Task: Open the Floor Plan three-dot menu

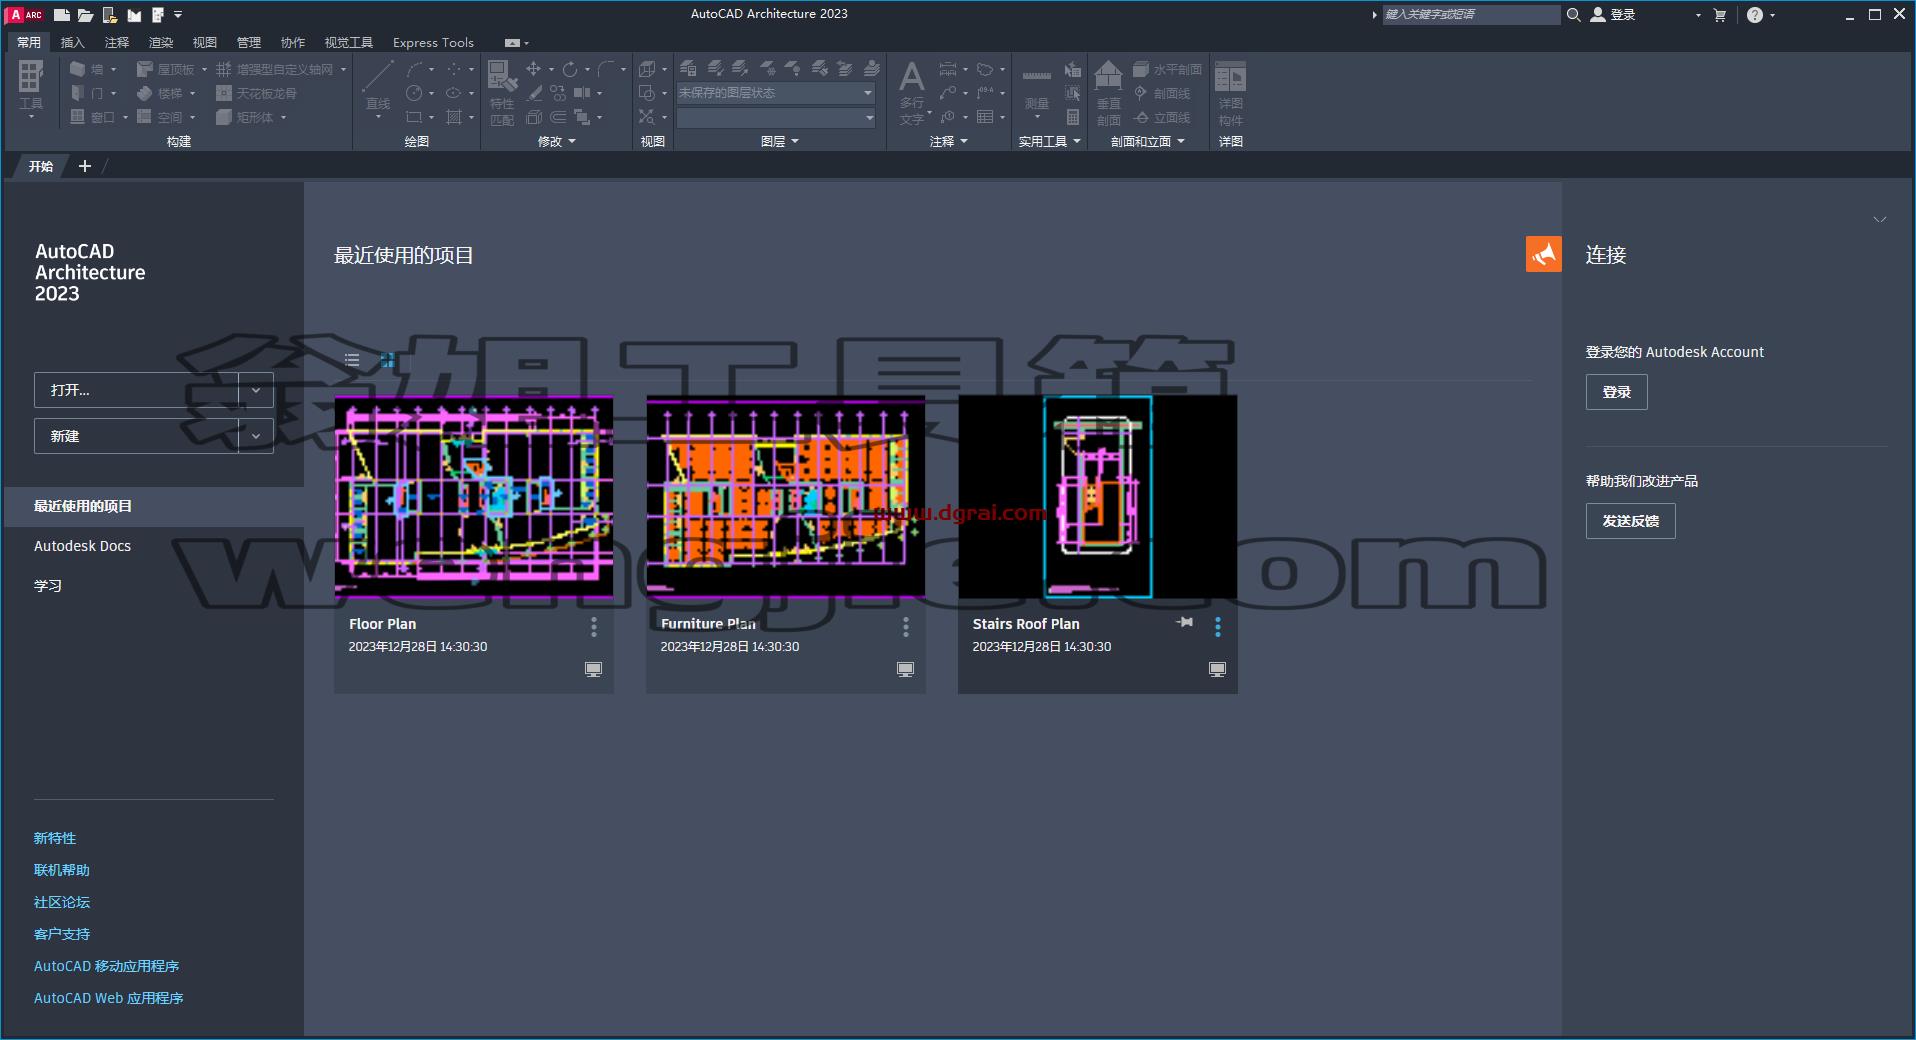Action: pyautogui.click(x=594, y=627)
